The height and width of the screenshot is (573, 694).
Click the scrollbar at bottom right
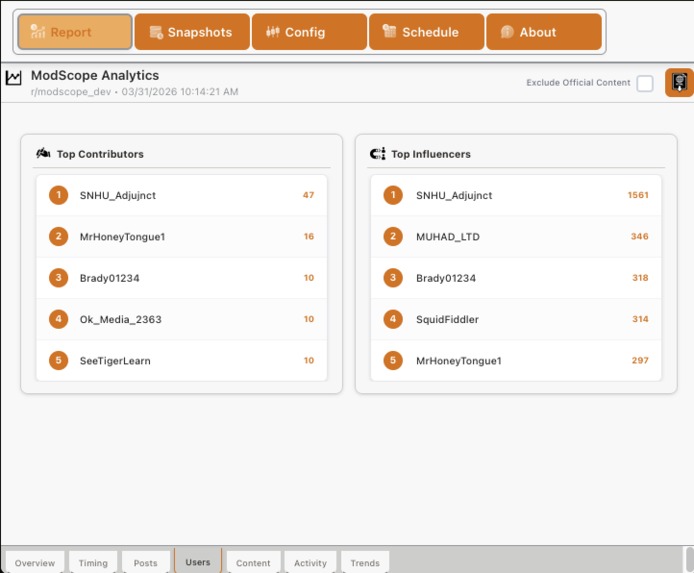coord(690,559)
